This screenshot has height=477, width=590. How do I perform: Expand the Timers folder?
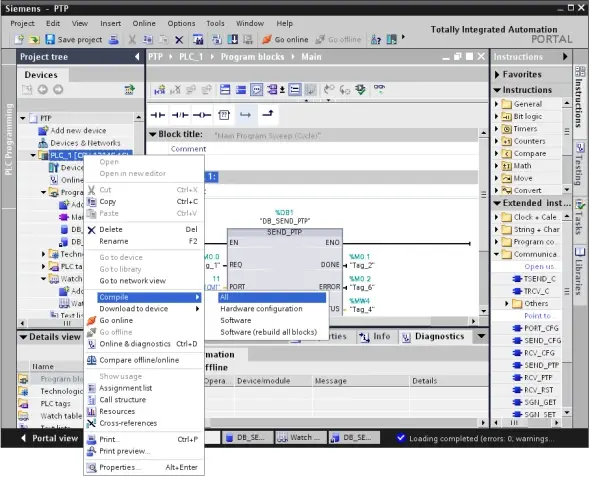[496, 129]
